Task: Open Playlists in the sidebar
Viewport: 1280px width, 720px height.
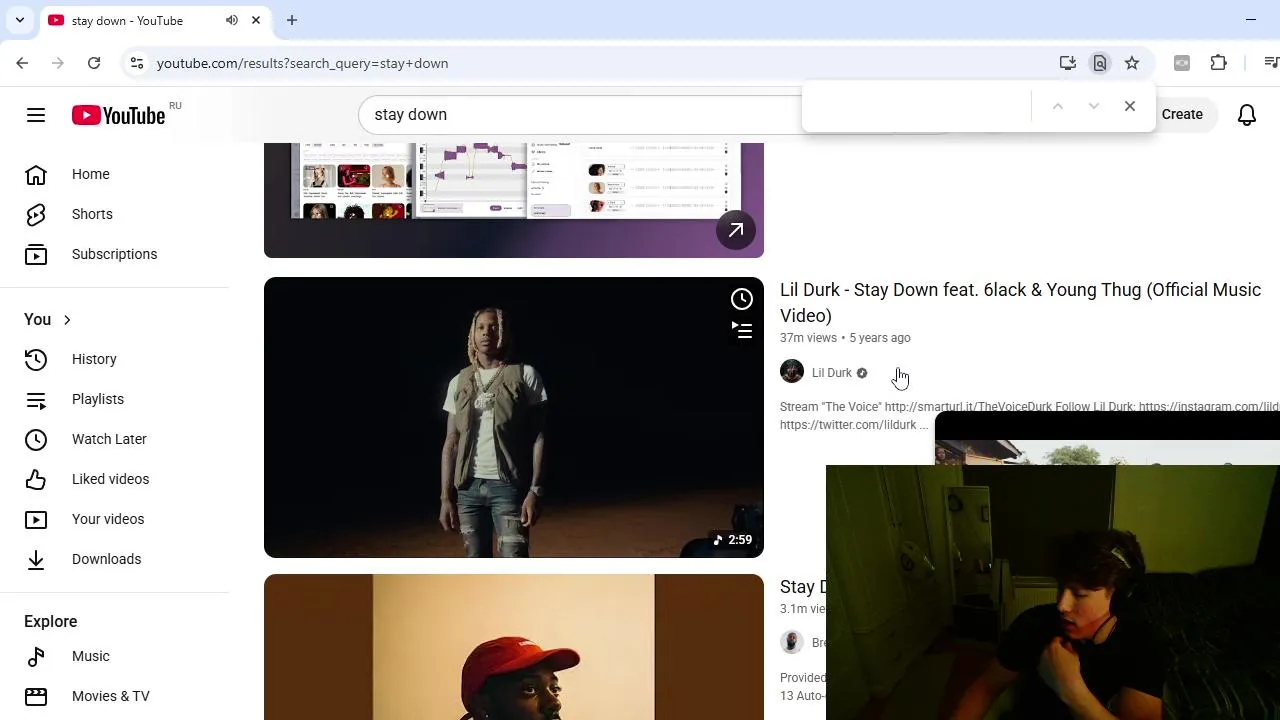Action: [x=98, y=399]
